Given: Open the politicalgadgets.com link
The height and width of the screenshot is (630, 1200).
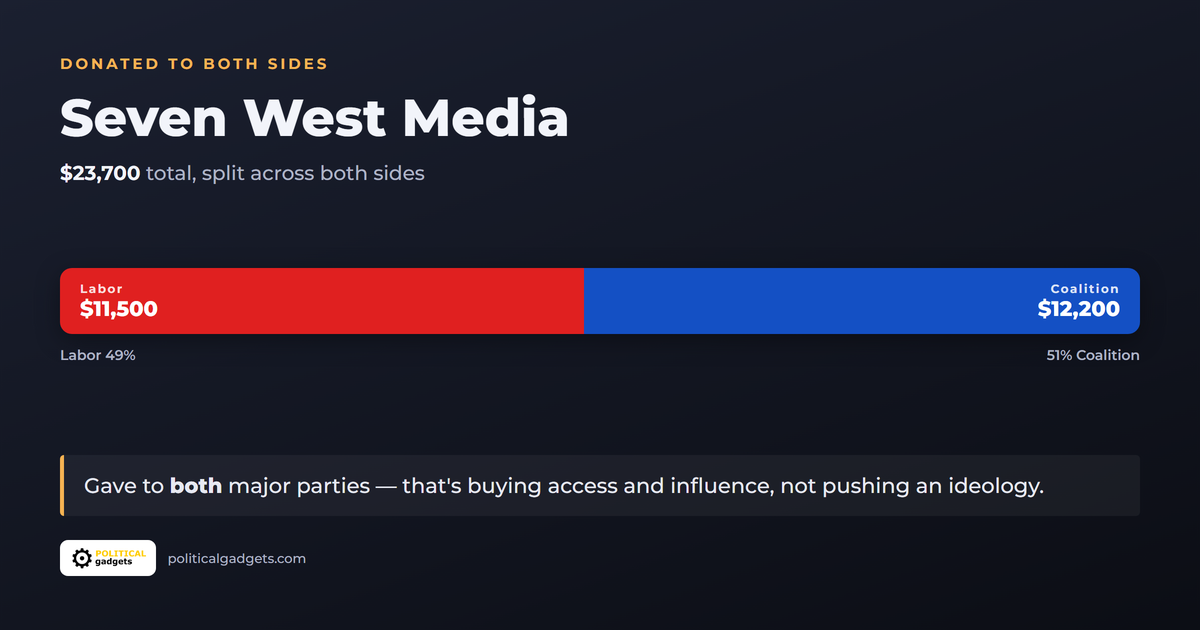Looking at the screenshot, I should click(237, 558).
